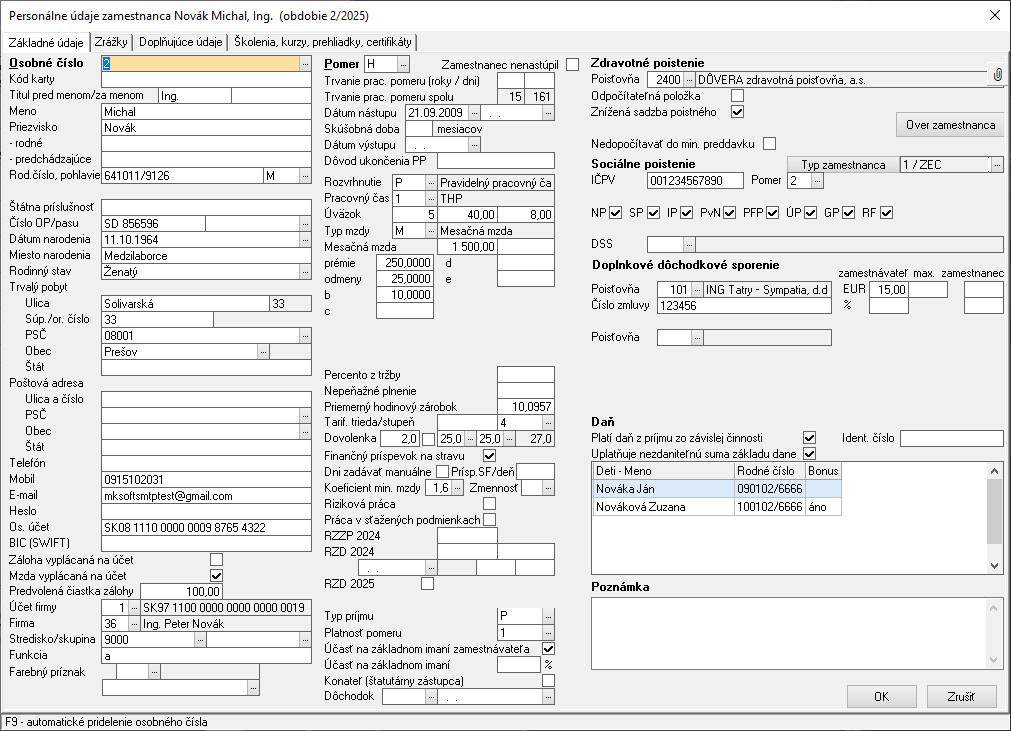Viewport: 1011px width, 731px height.
Task: Expand the Rodinný stav selection list
Action: [306, 271]
